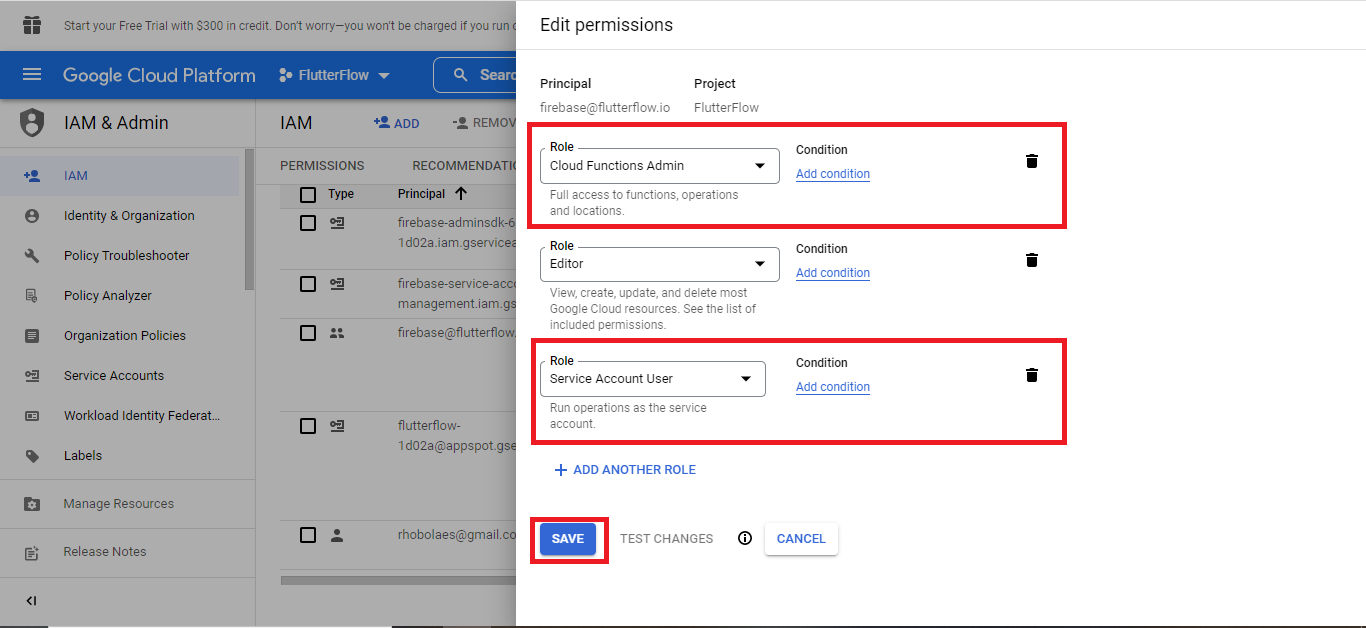Open the Service Account User role dropdown
Image resolution: width=1366 pixels, height=628 pixels.
[653, 379]
